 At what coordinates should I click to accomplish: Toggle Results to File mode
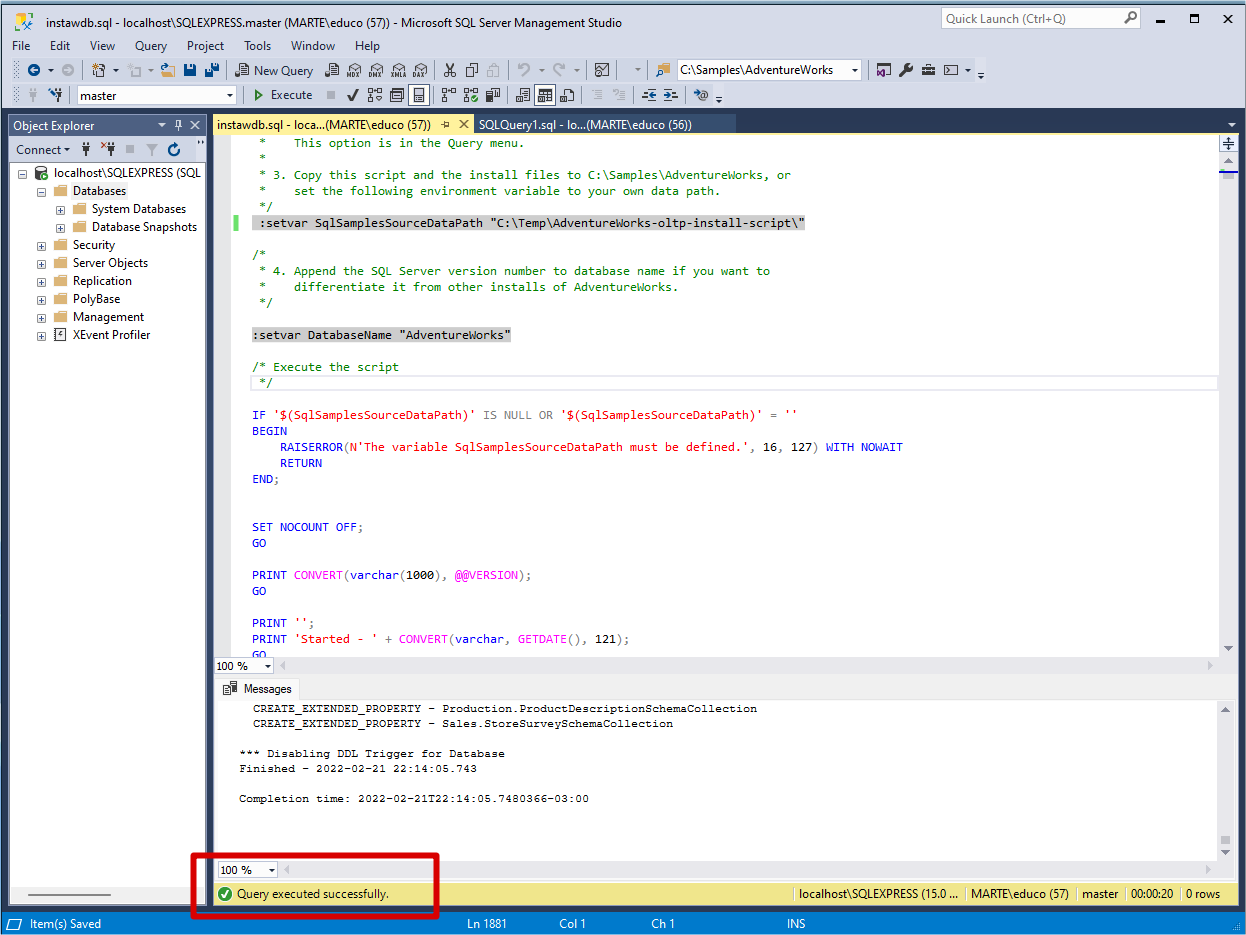(567, 95)
